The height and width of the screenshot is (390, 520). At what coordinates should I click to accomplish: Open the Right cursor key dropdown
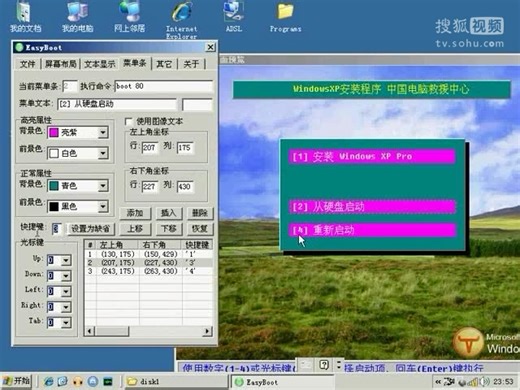point(66,307)
